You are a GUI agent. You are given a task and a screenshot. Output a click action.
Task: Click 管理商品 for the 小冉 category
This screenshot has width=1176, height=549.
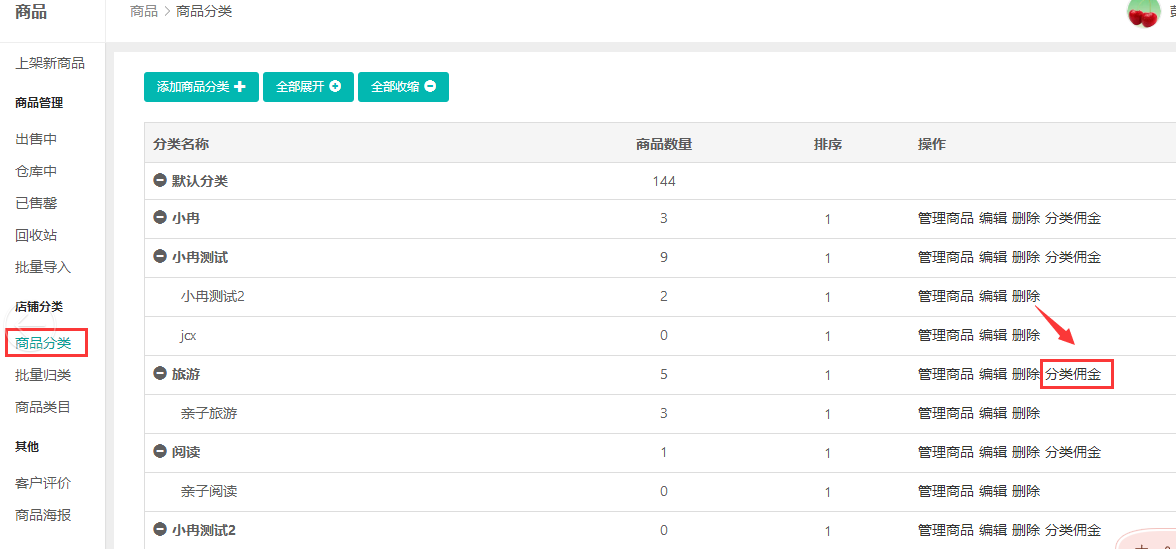pyautogui.click(x=945, y=218)
